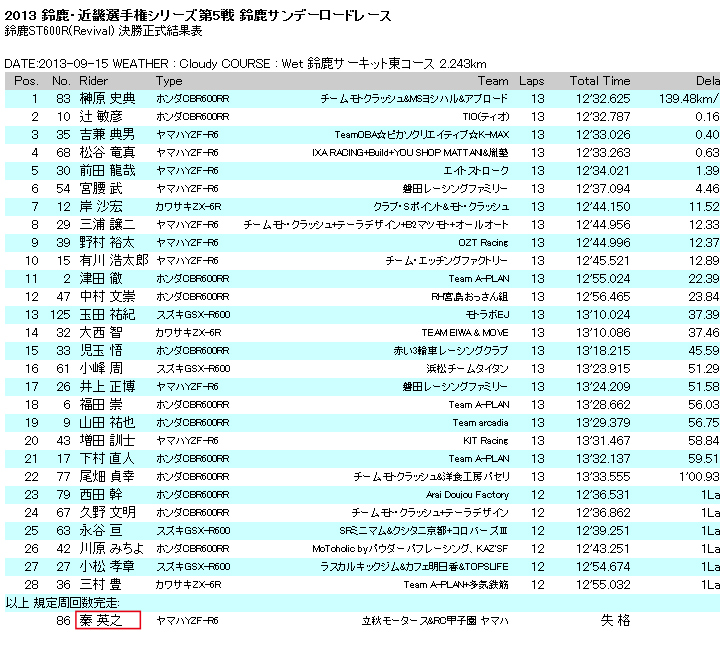
Task: Click rider name 玉田 祐紀
Action: click(x=107, y=314)
